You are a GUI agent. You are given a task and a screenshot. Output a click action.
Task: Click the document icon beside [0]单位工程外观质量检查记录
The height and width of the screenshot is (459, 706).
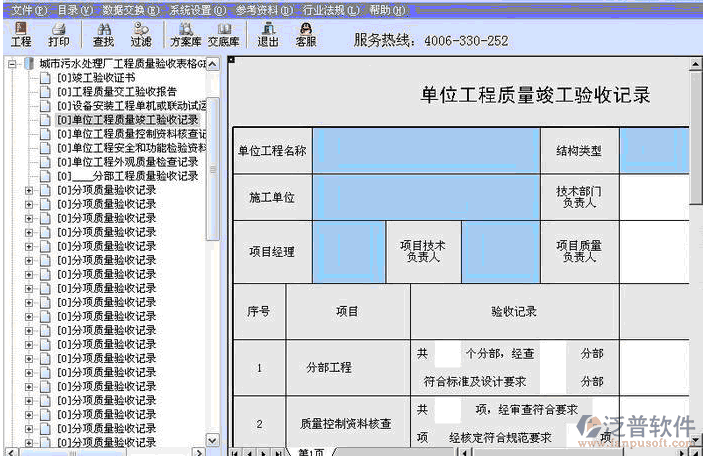(x=45, y=162)
